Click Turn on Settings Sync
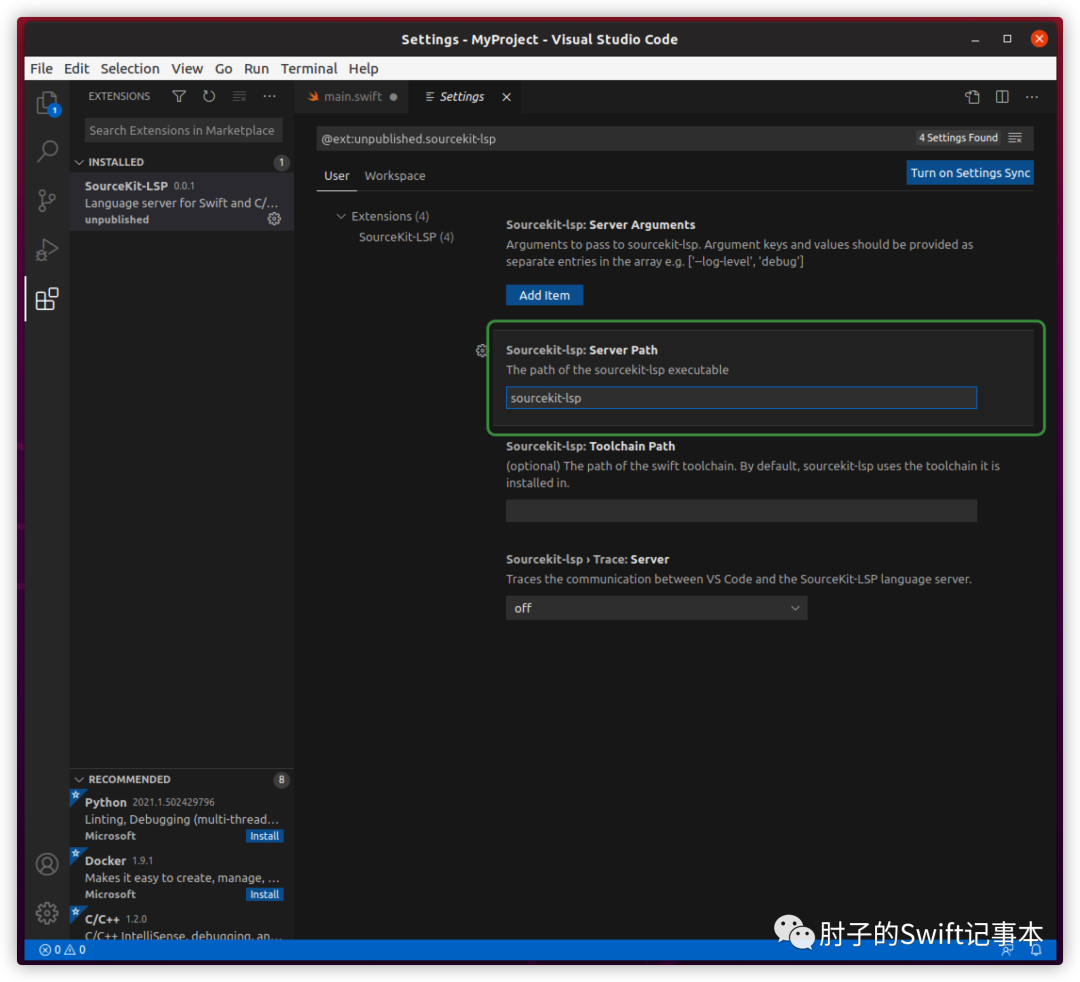The image size is (1080, 982). click(970, 173)
